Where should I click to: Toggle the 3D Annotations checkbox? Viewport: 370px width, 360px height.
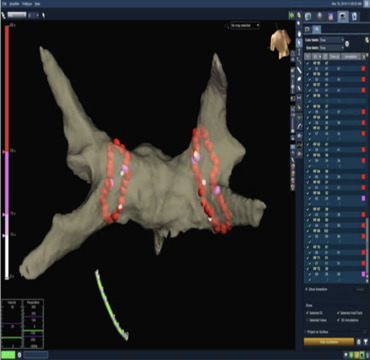coord(338,320)
